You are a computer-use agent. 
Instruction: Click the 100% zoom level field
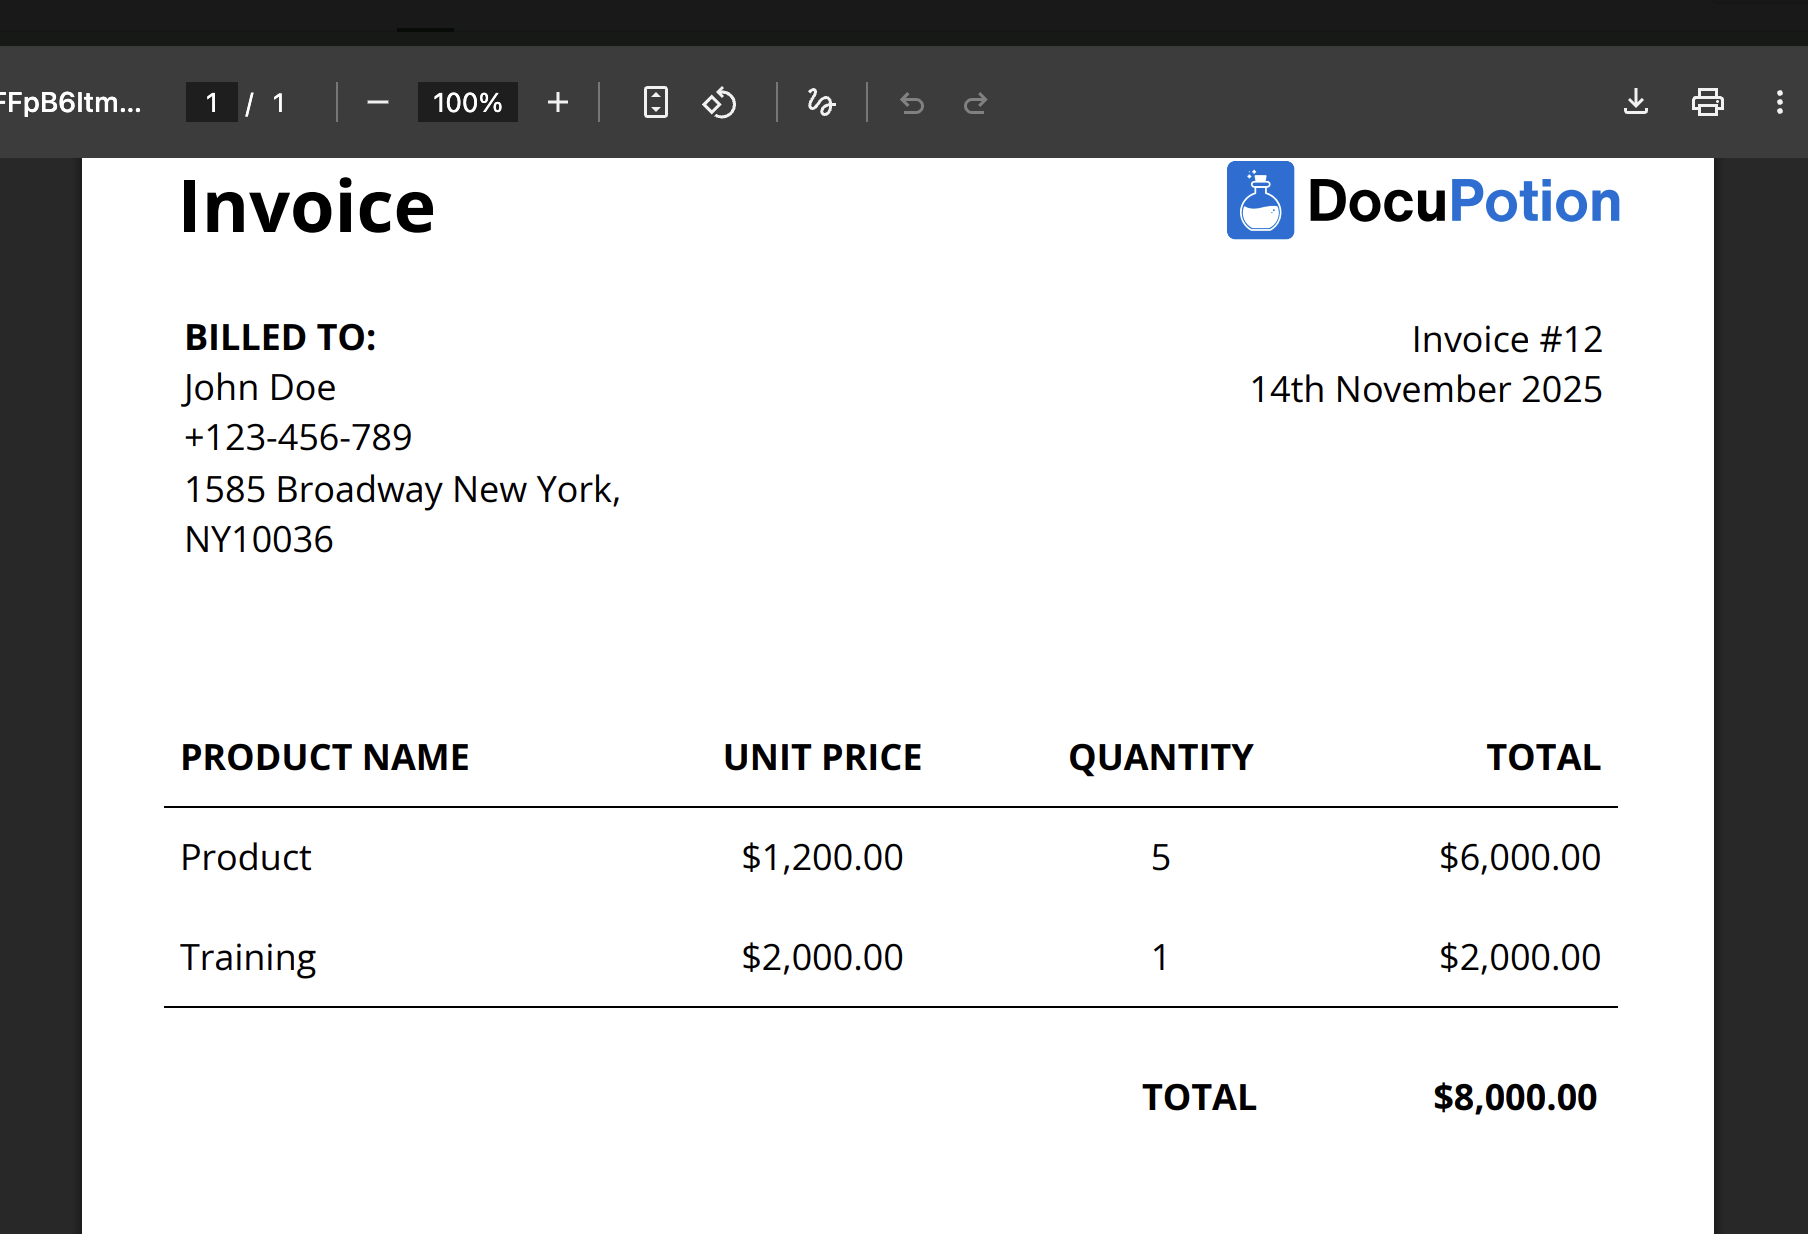tap(467, 102)
